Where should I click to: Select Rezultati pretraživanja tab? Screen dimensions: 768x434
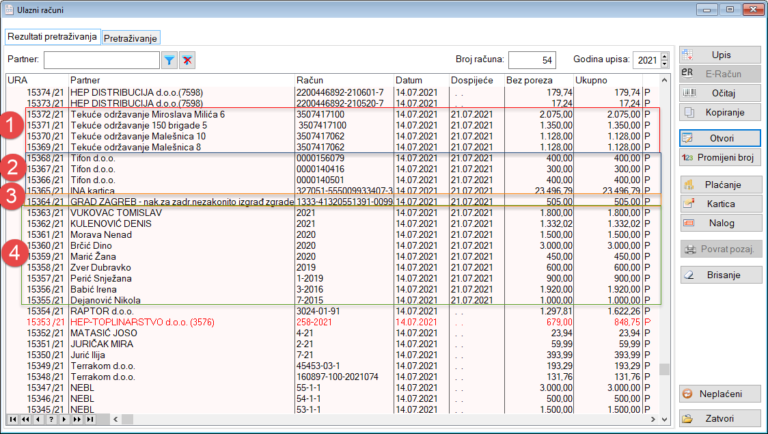coord(53,37)
